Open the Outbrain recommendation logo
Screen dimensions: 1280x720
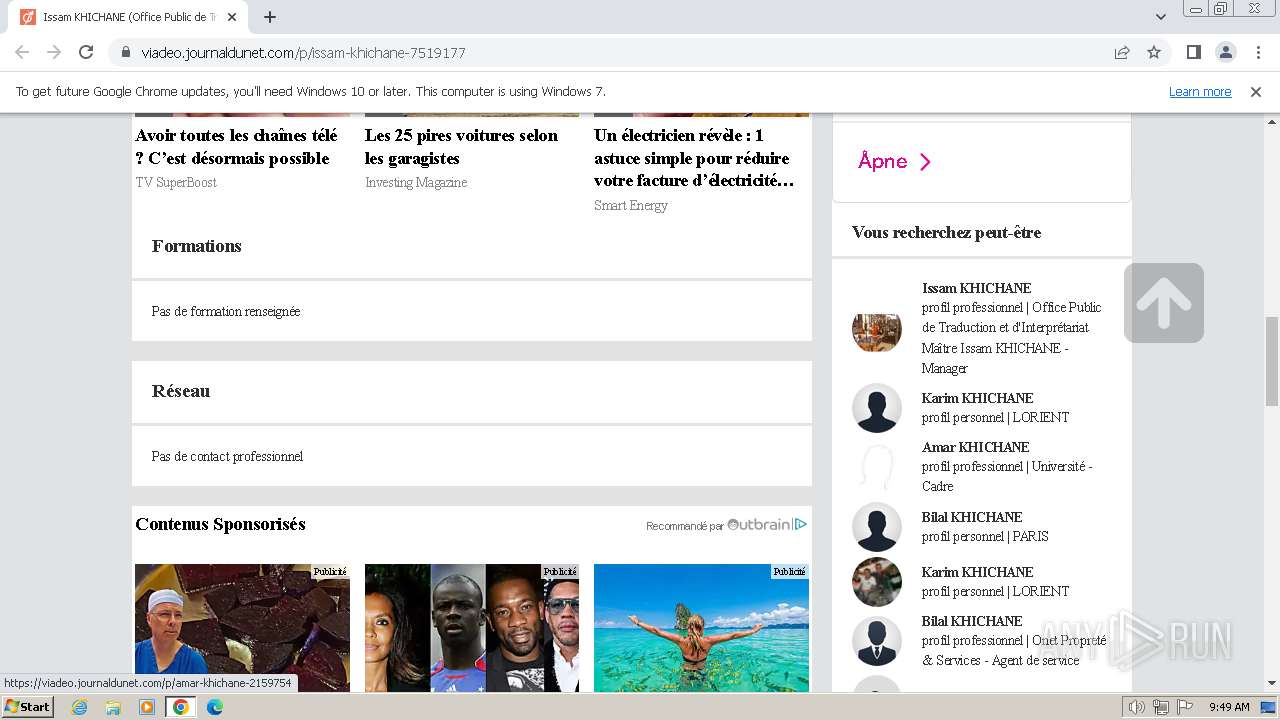[766, 524]
